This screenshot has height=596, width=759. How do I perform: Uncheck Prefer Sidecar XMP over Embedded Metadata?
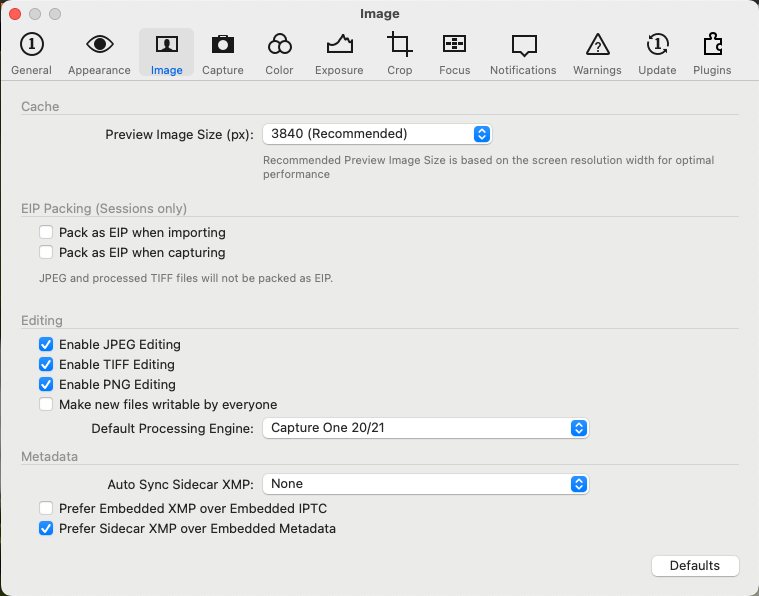point(46,528)
